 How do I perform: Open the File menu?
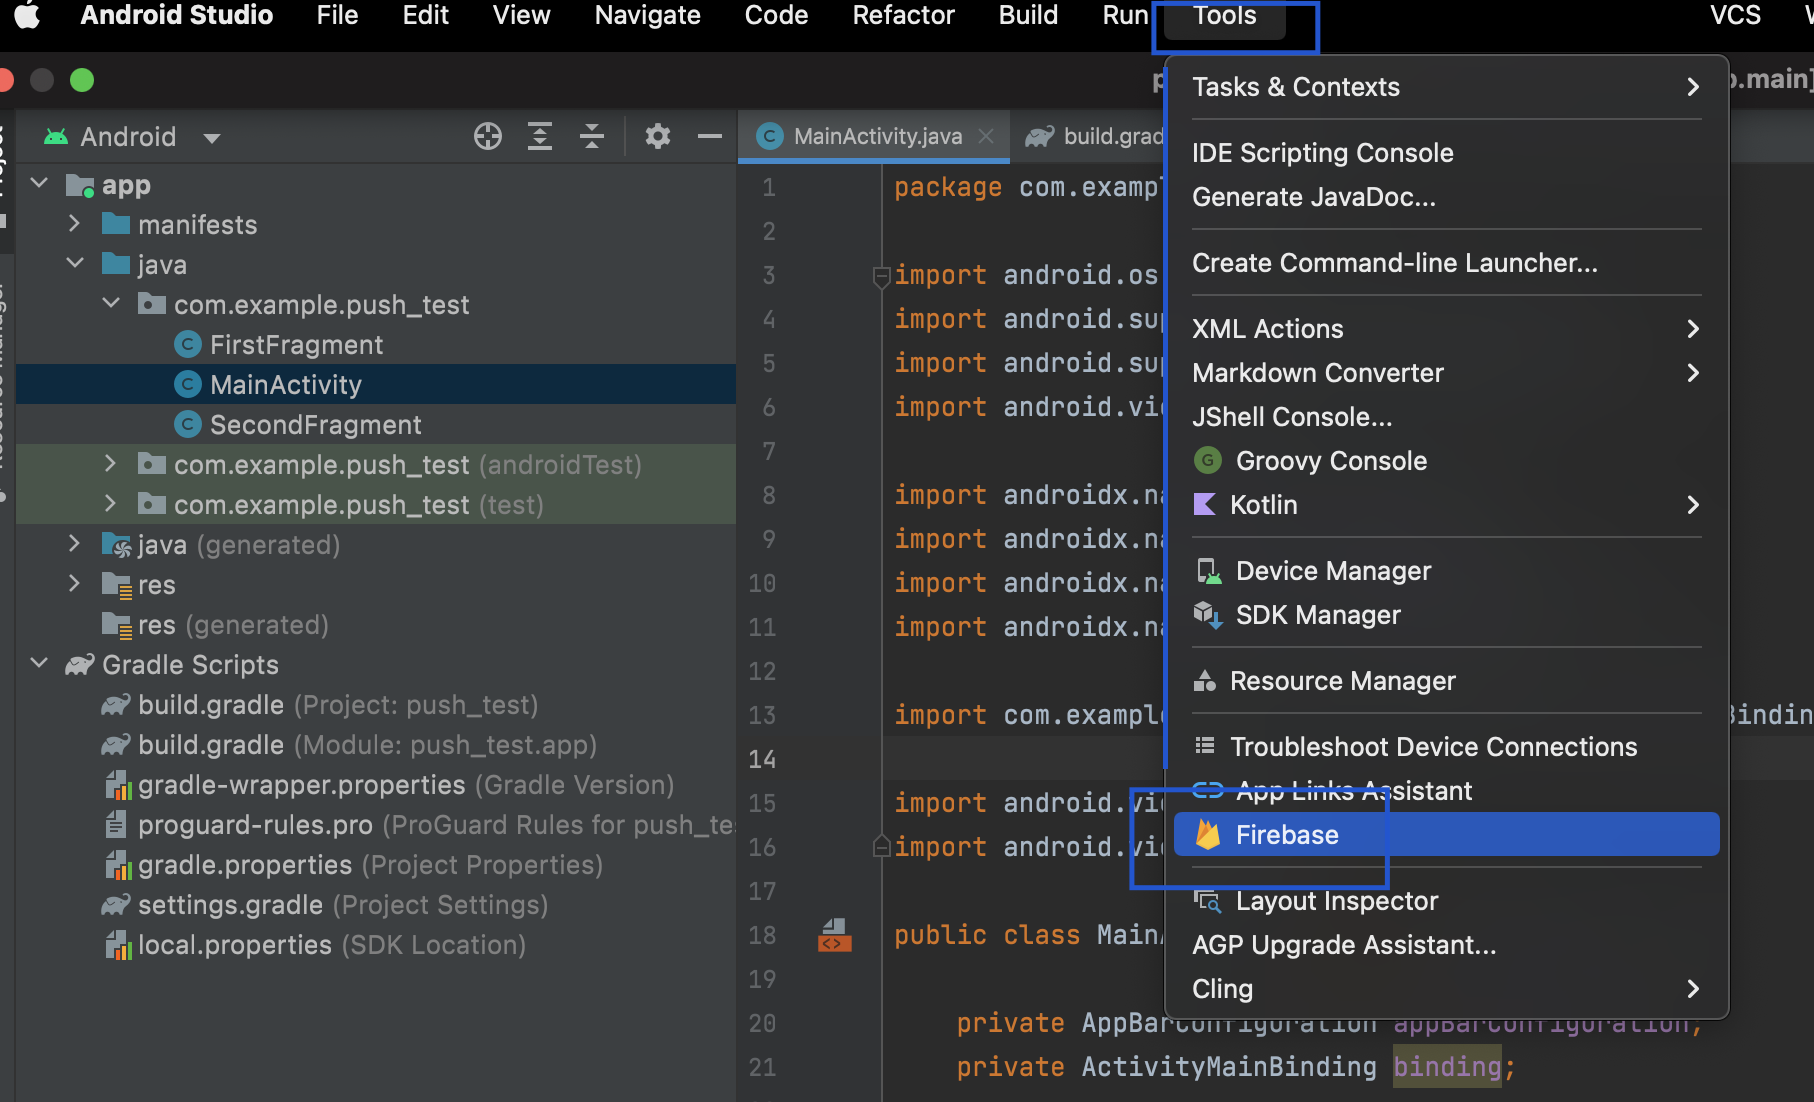click(337, 16)
